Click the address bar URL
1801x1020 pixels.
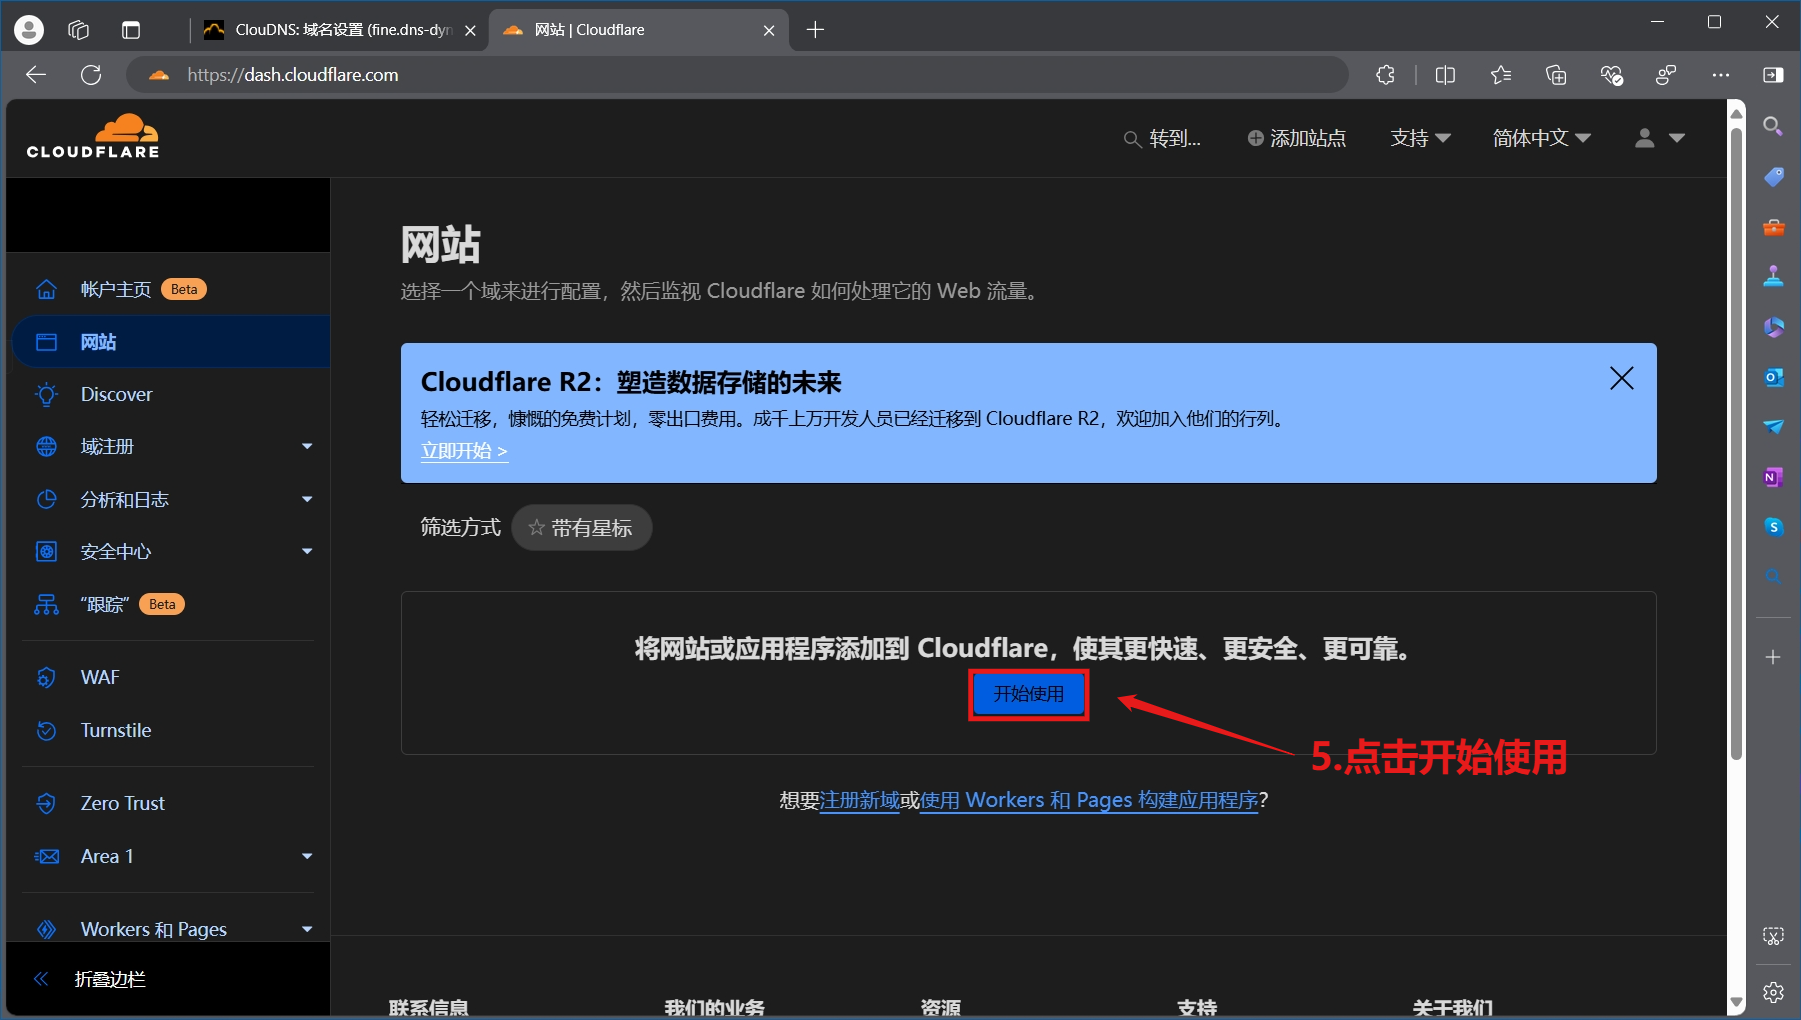[x=292, y=75]
